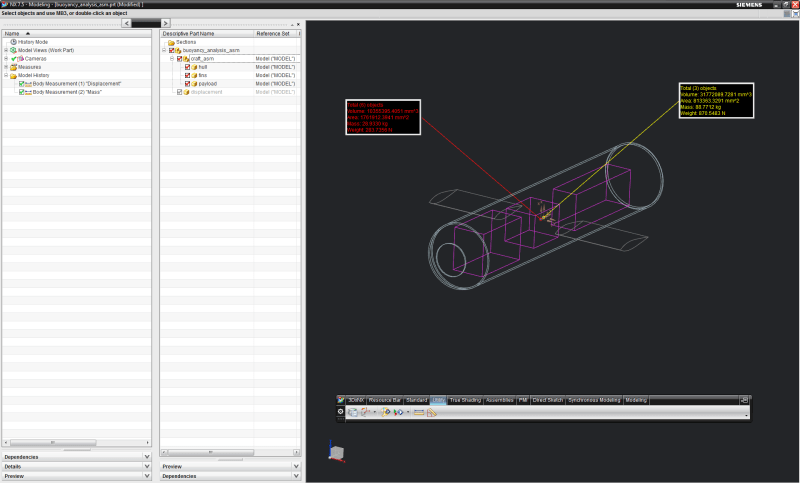Viewport: 800px width, 483px height.
Task: Click the view triad cube
Action: click(x=337, y=452)
